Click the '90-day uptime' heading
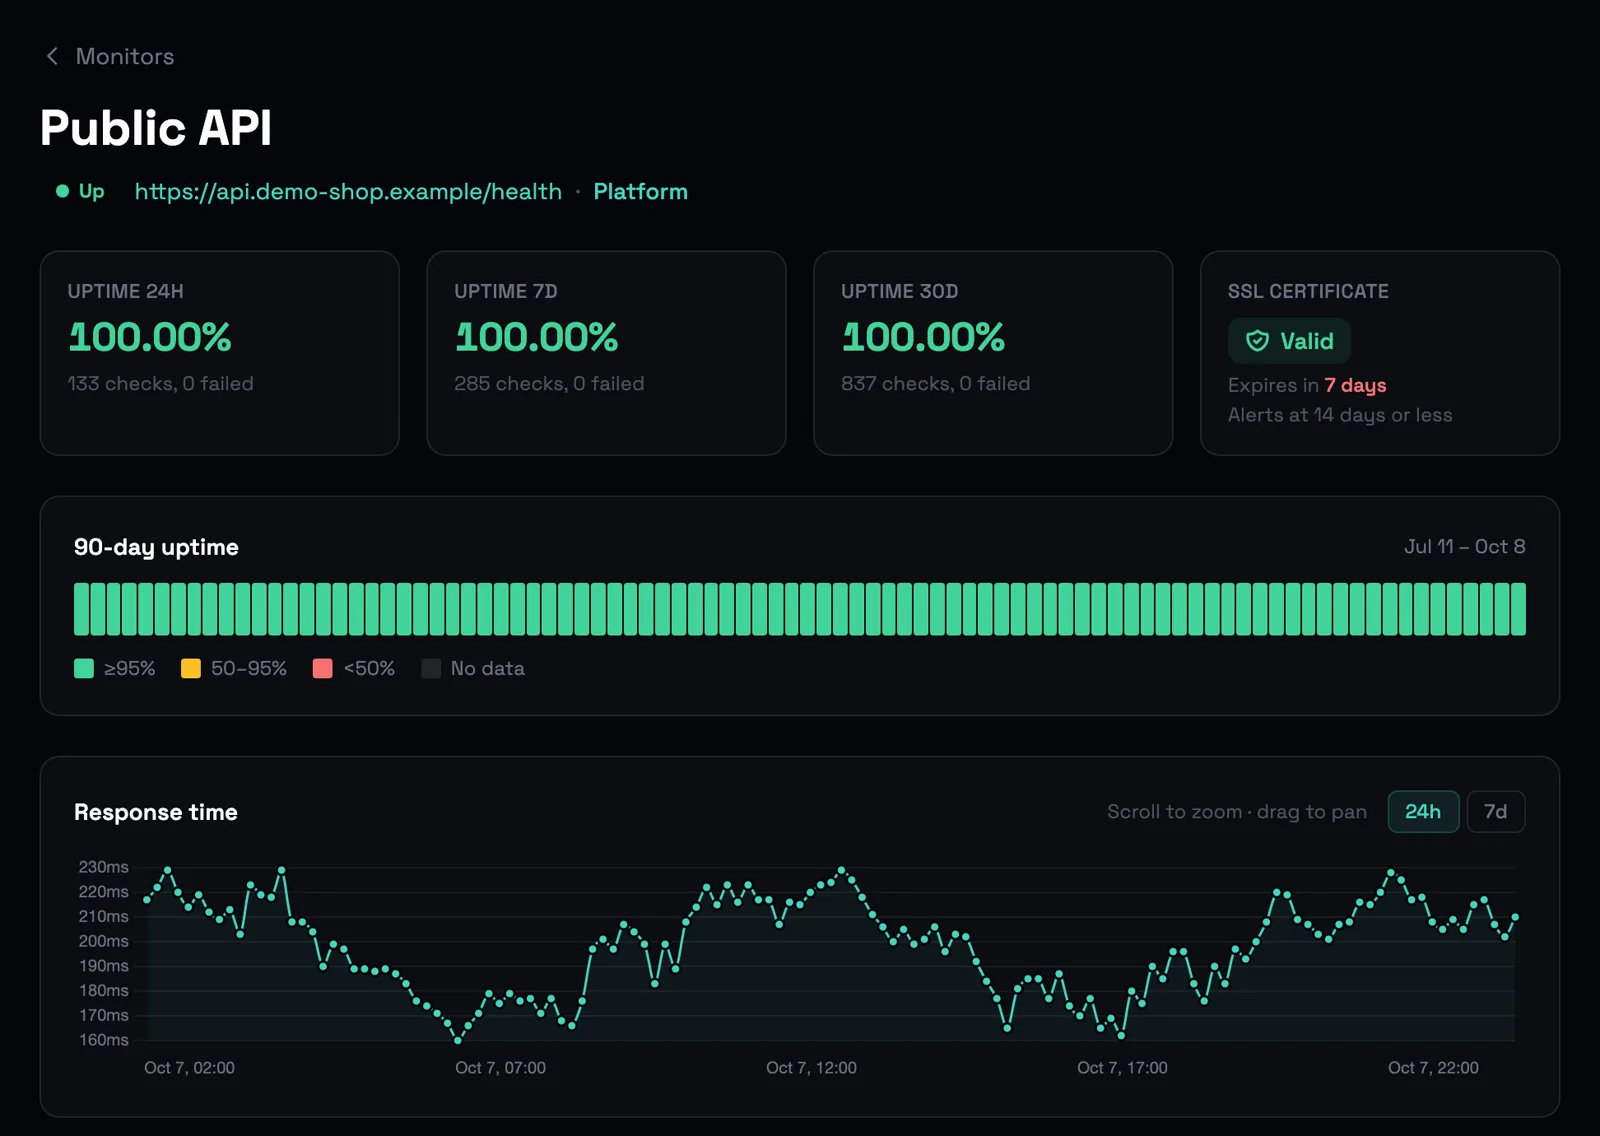 (156, 547)
